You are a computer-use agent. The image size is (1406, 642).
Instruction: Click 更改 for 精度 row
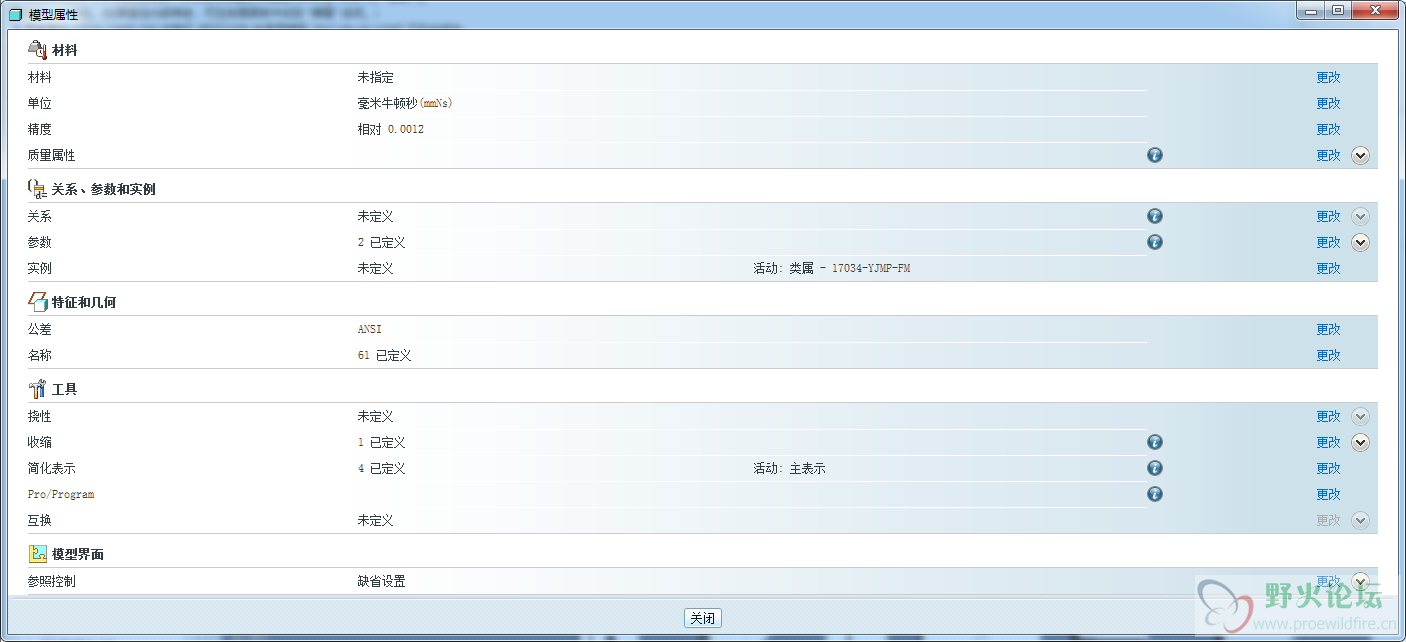click(1328, 129)
